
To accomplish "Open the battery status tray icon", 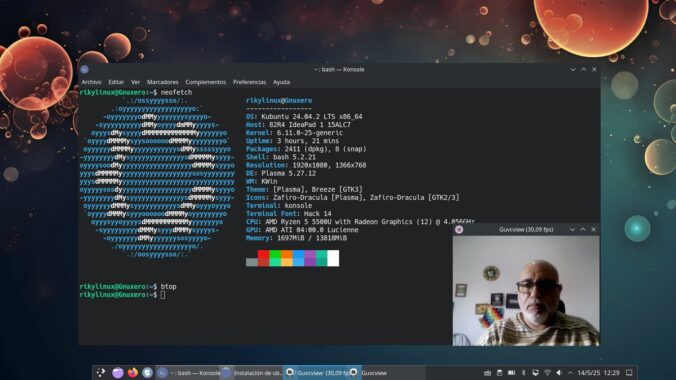I will (x=511, y=373).
